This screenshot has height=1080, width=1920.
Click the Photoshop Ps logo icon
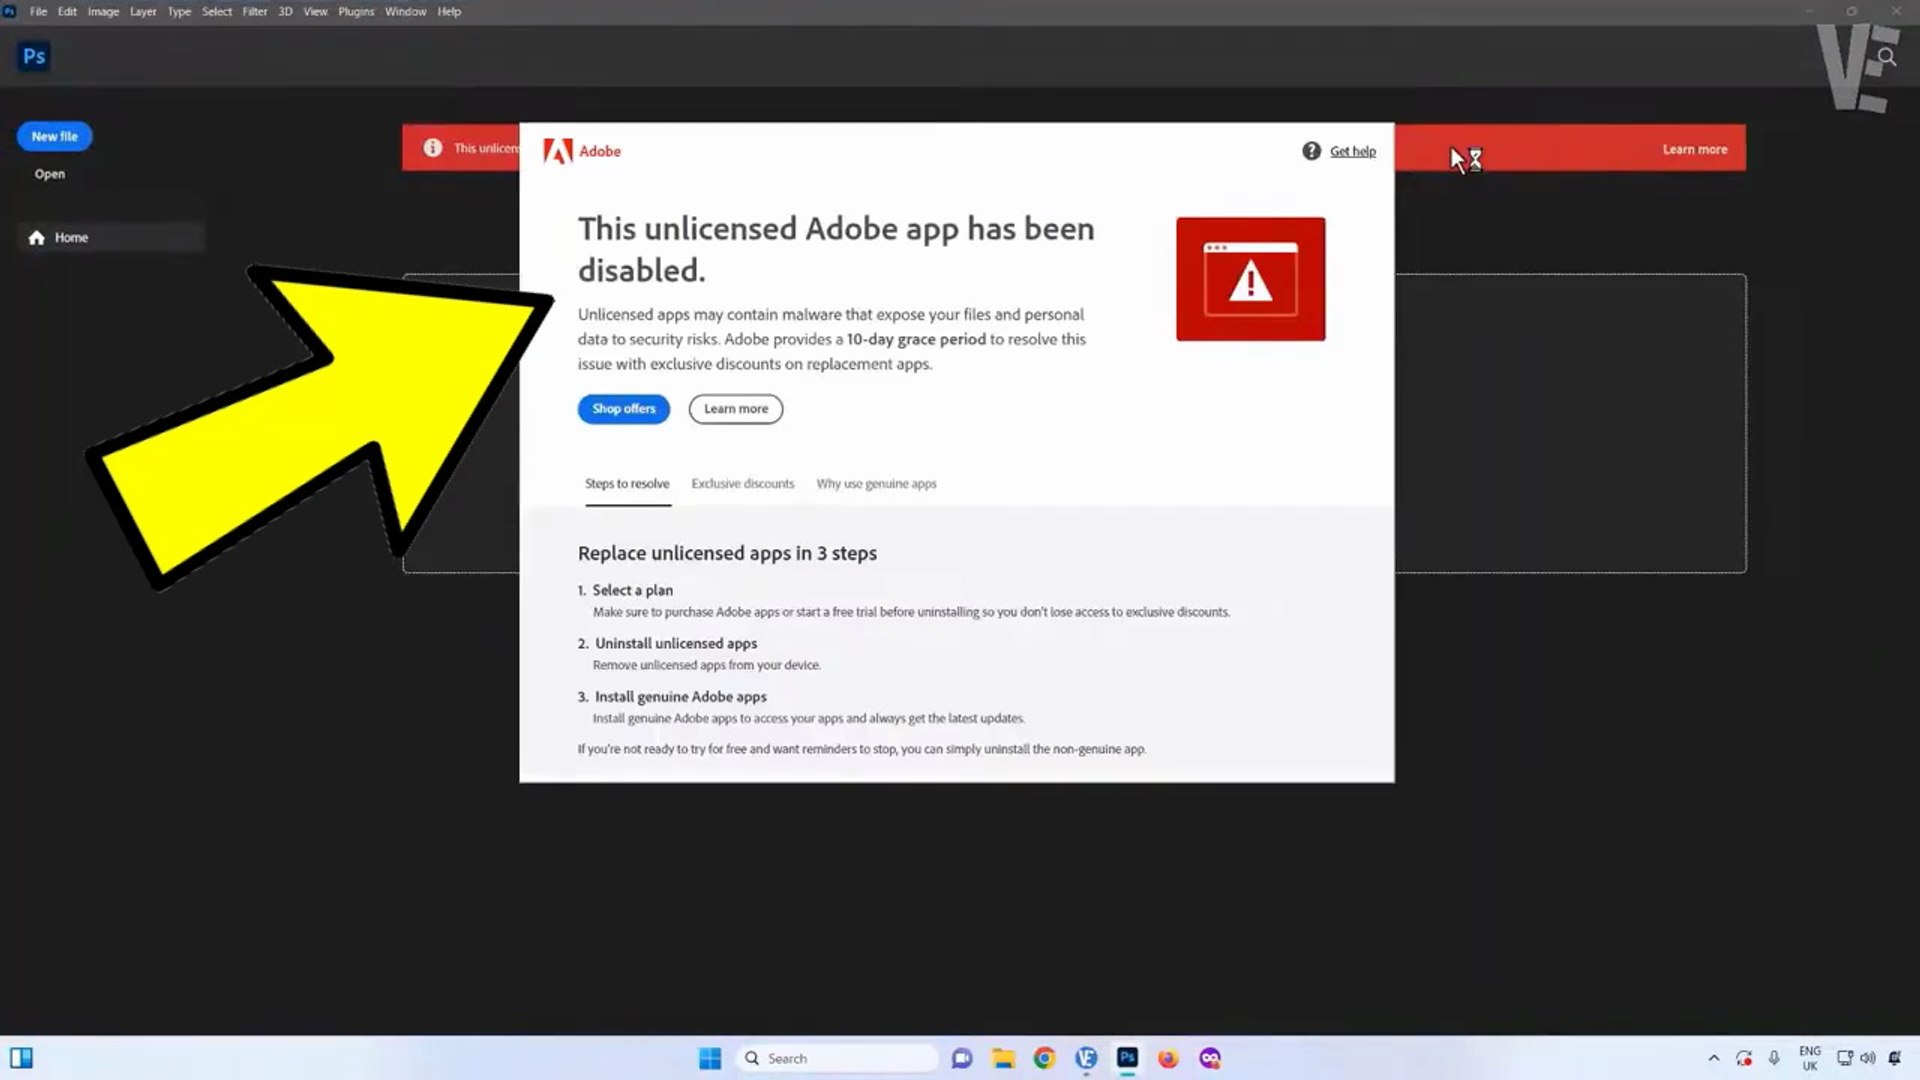pyautogui.click(x=34, y=56)
